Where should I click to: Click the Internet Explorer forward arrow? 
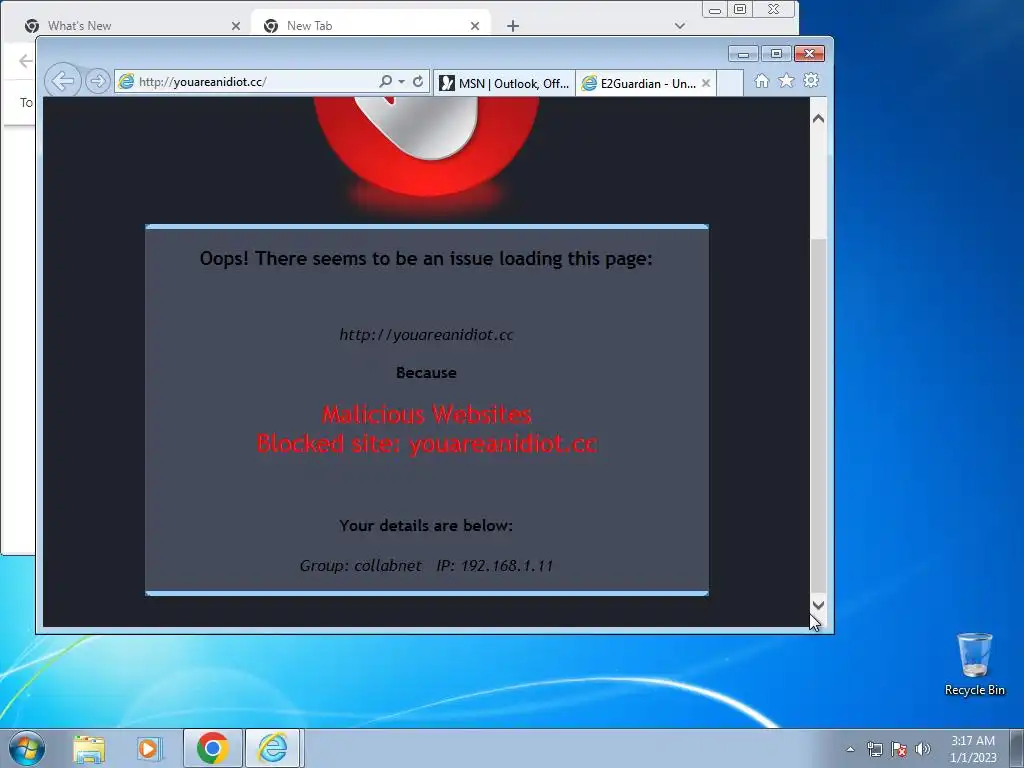click(97, 82)
